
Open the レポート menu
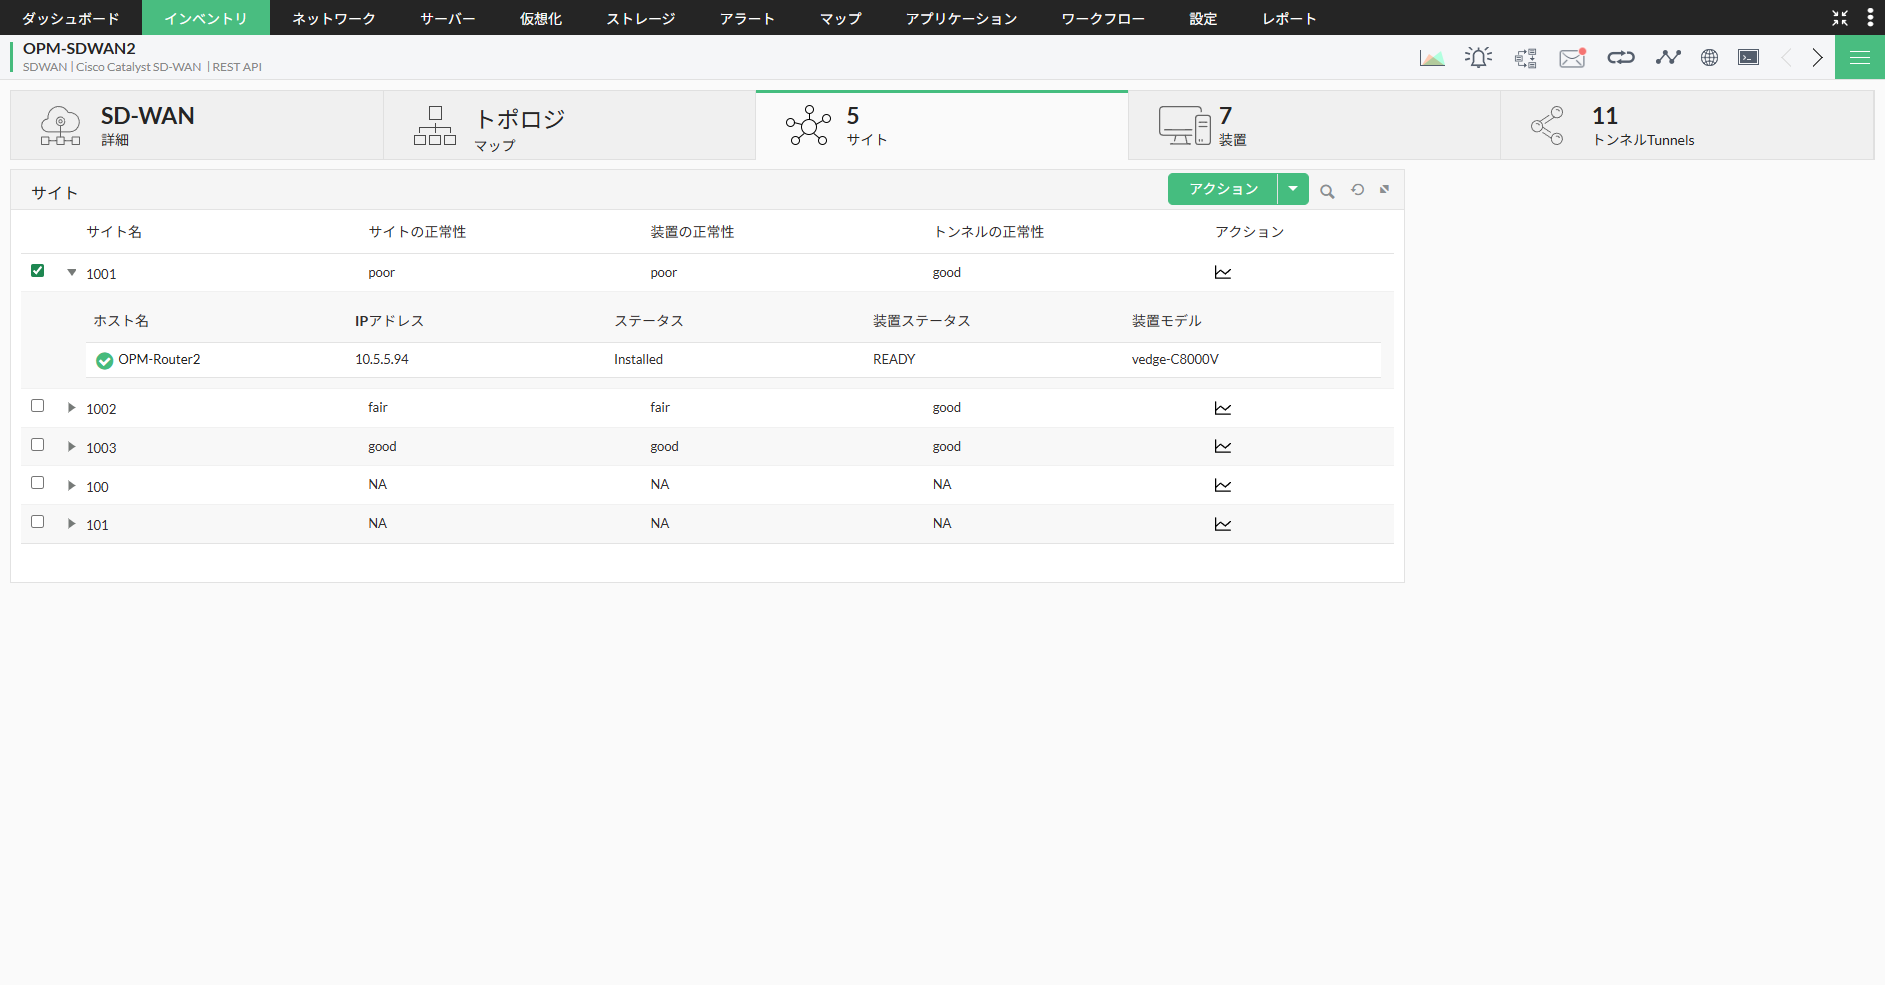[1290, 18]
